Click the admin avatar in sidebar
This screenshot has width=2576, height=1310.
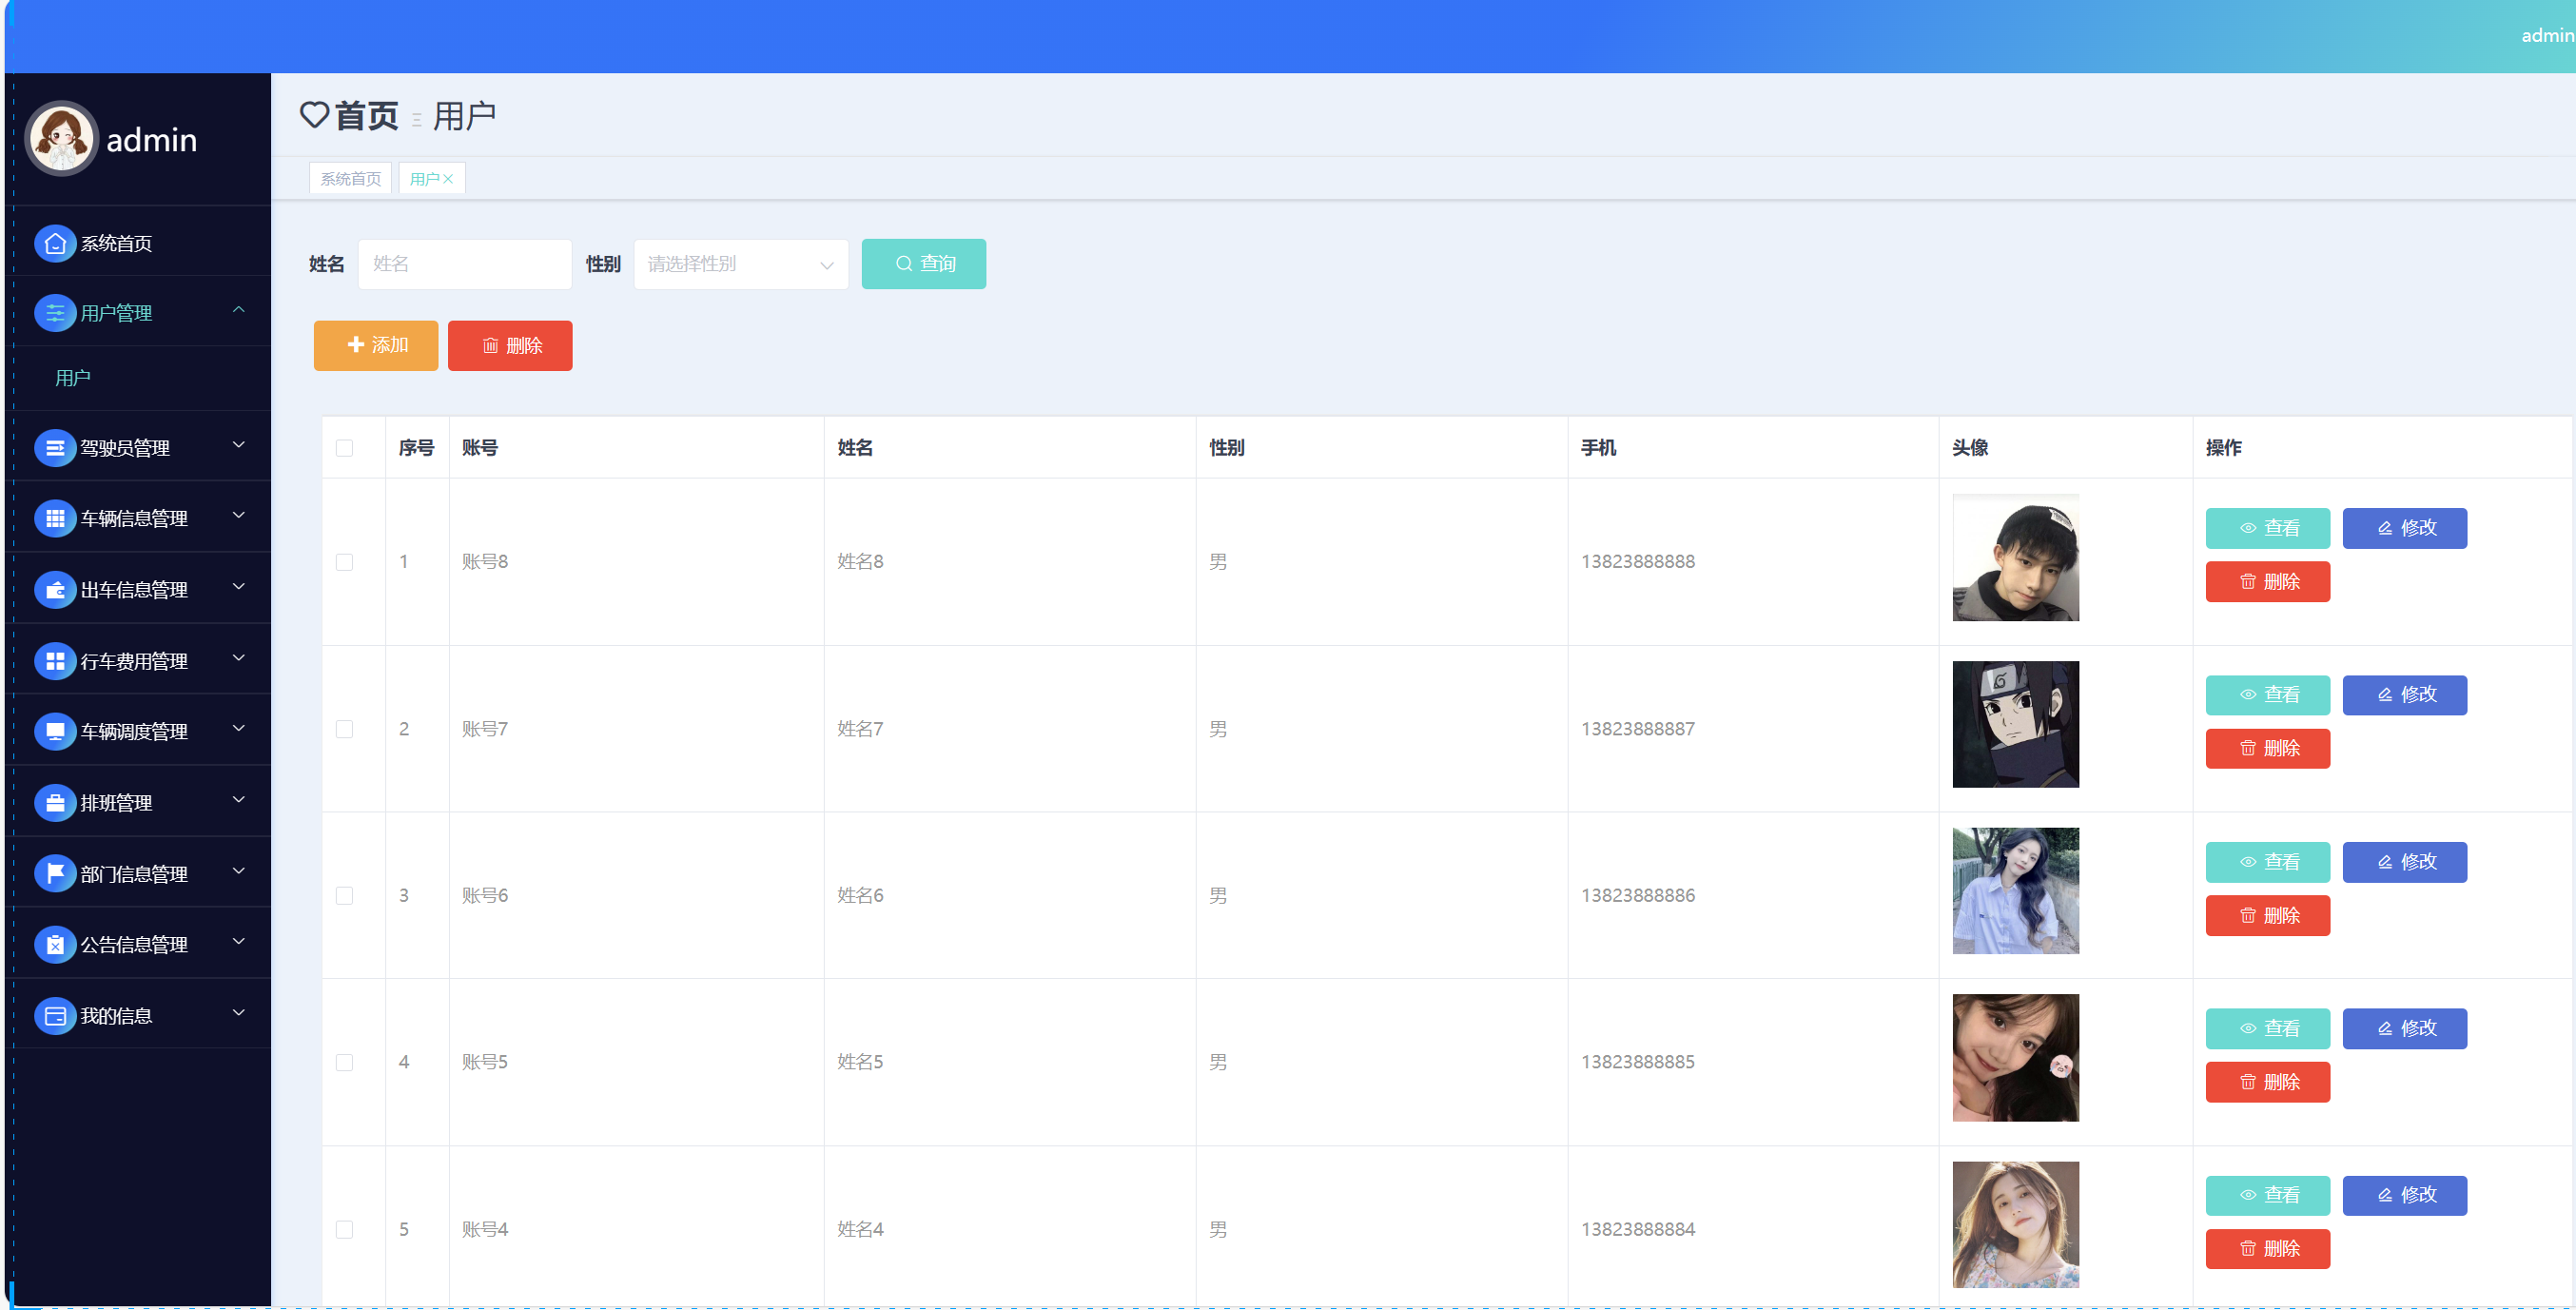point(62,139)
